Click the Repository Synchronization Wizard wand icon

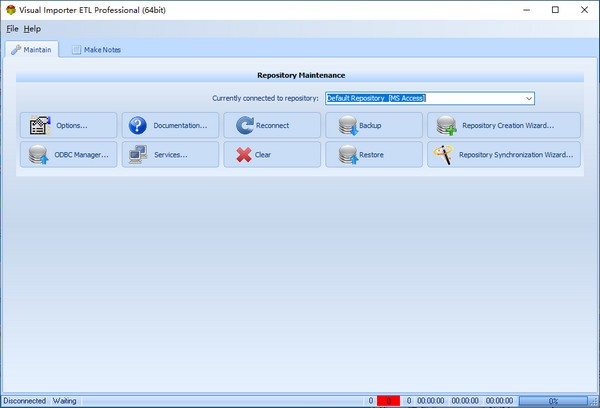click(x=444, y=155)
